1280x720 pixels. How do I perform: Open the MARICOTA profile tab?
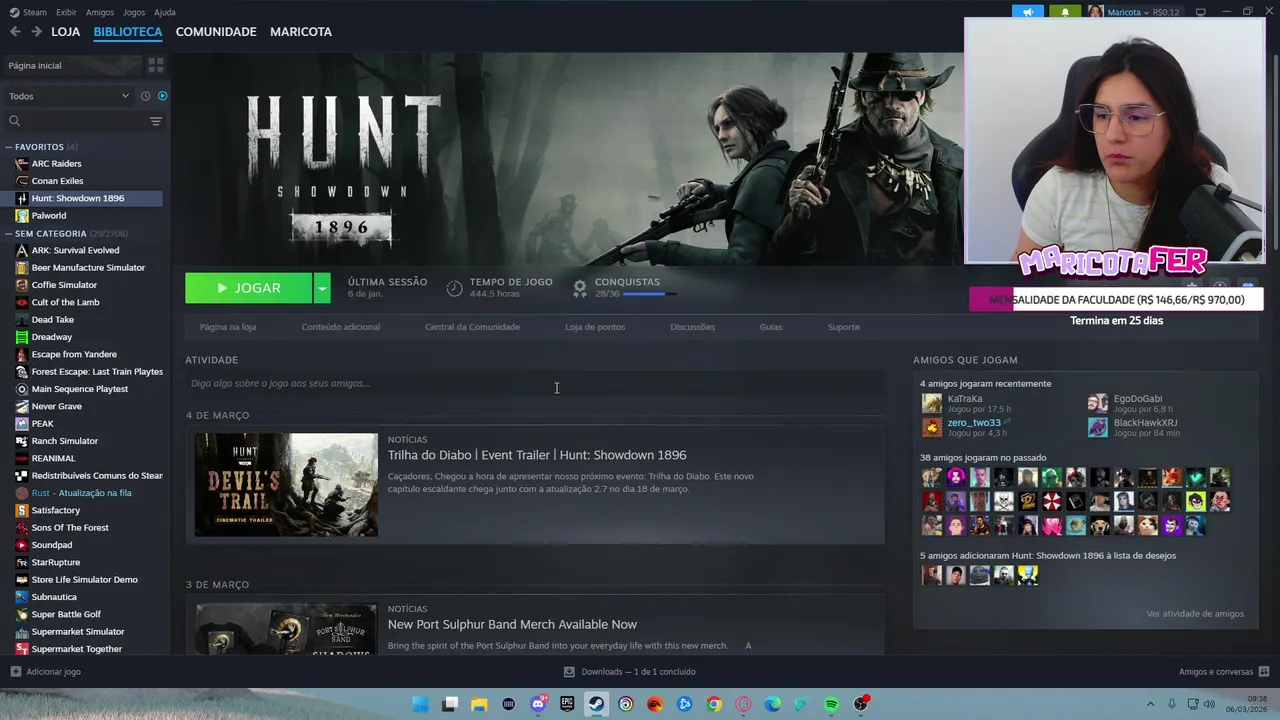click(301, 32)
